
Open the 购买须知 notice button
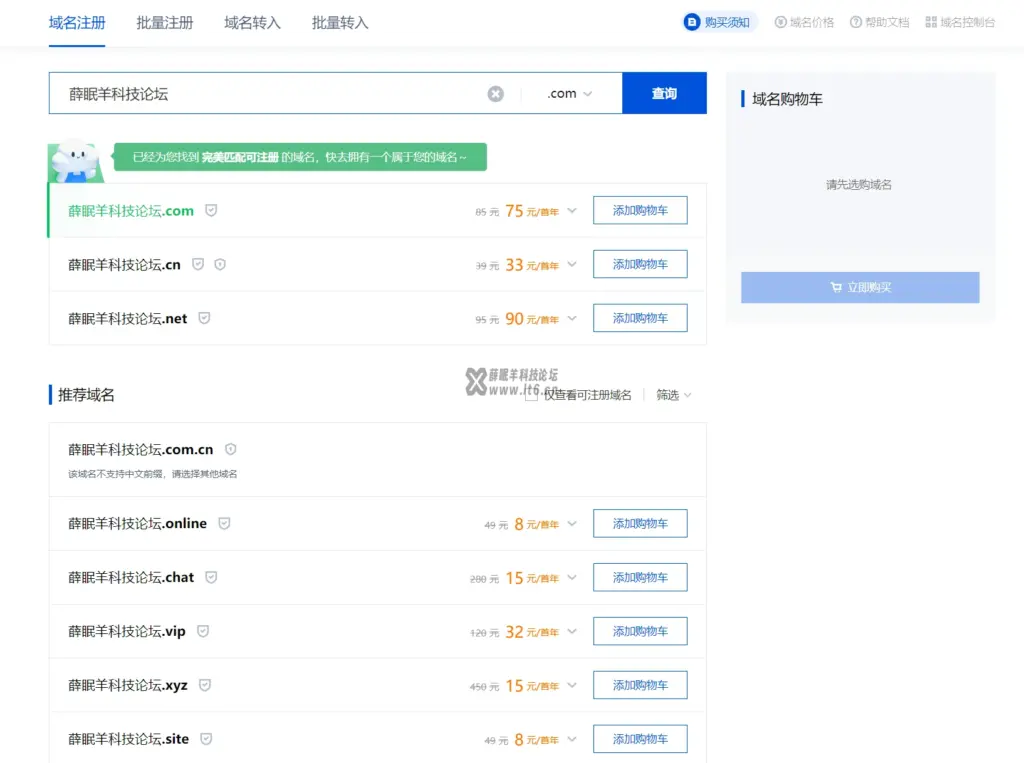coord(718,22)
